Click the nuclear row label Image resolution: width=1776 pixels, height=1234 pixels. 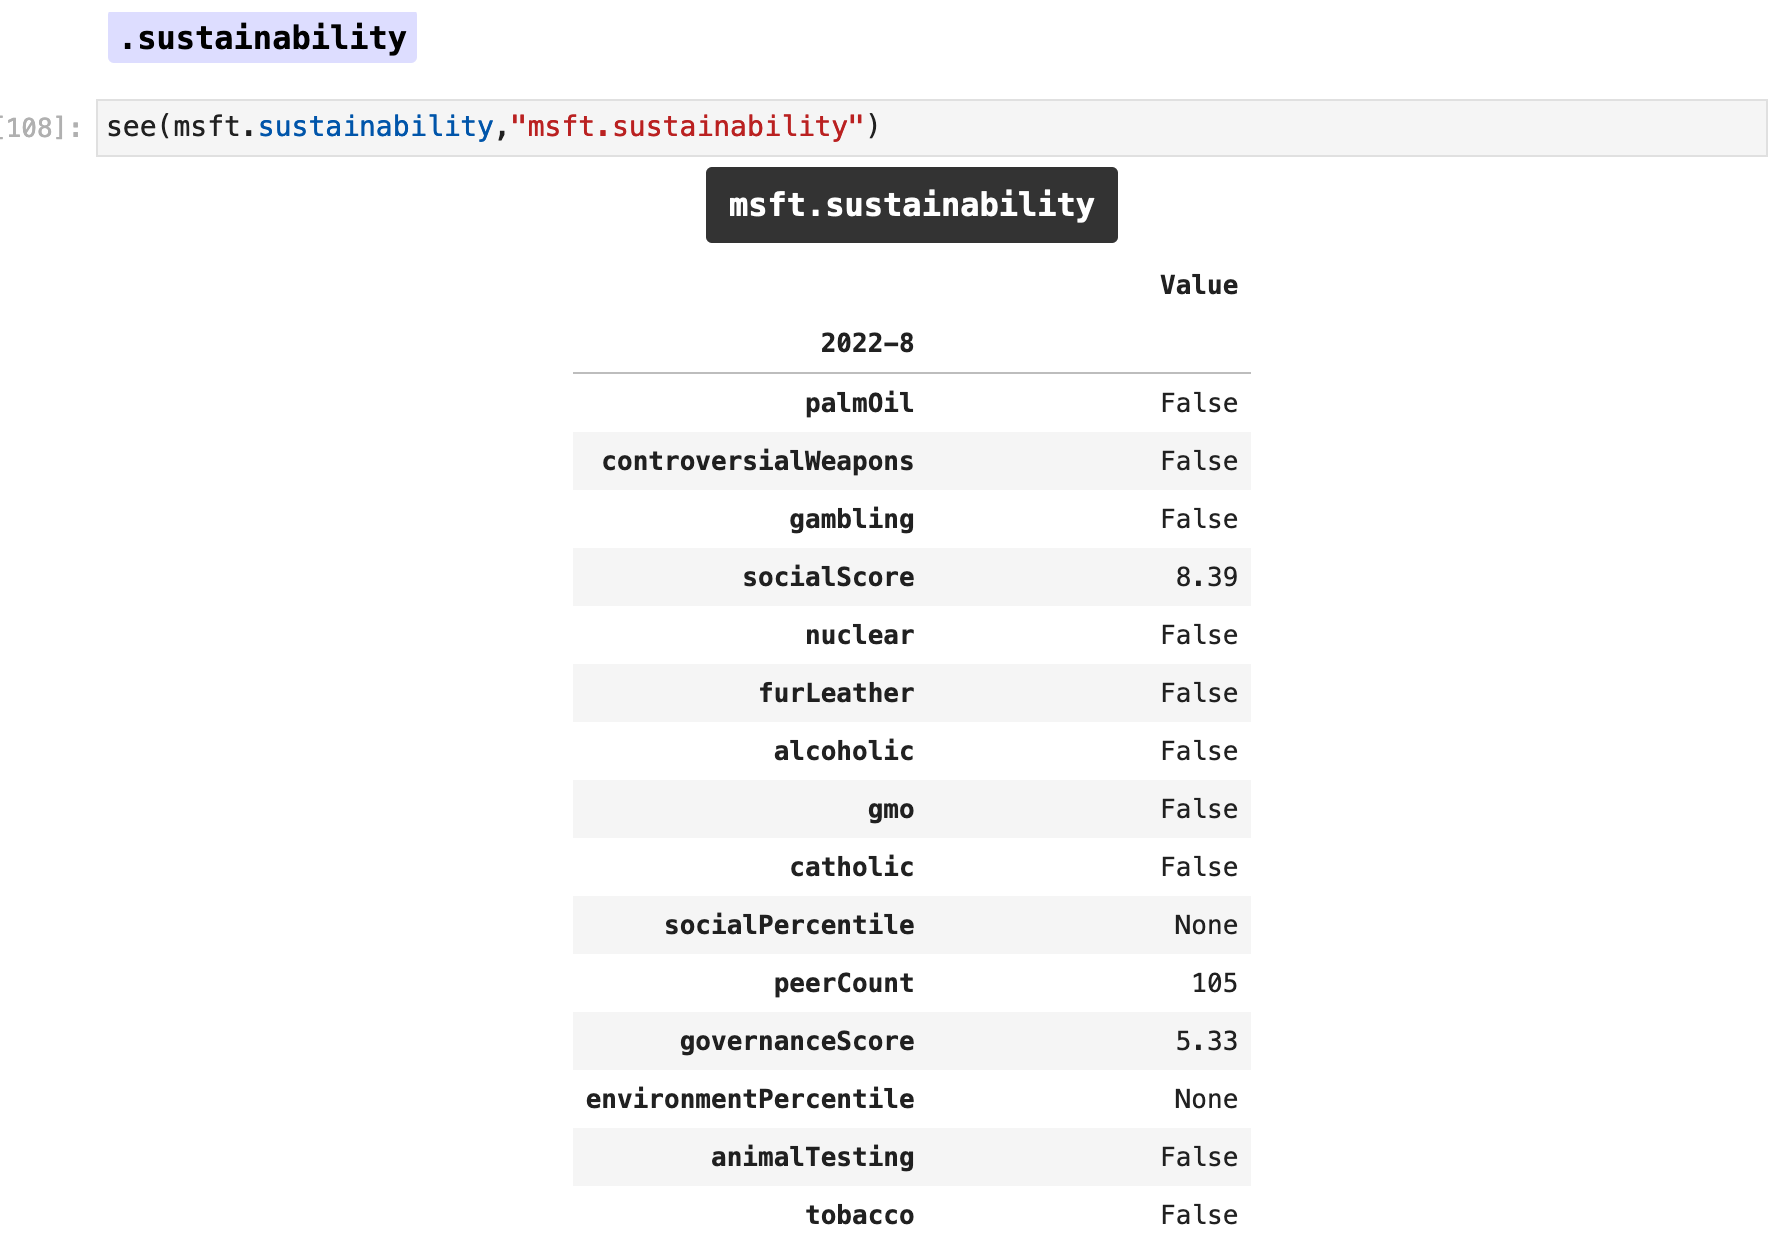[x=859, y=635]
